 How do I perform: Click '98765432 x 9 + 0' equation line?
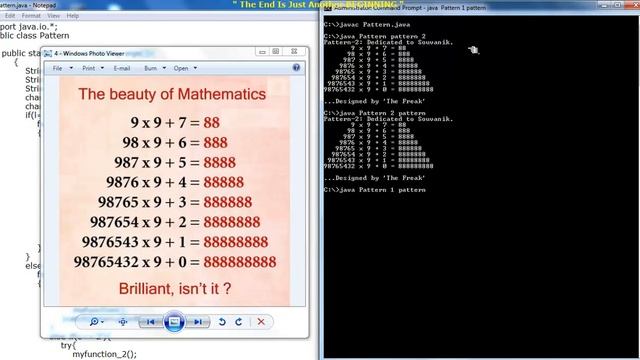point(175,262)
